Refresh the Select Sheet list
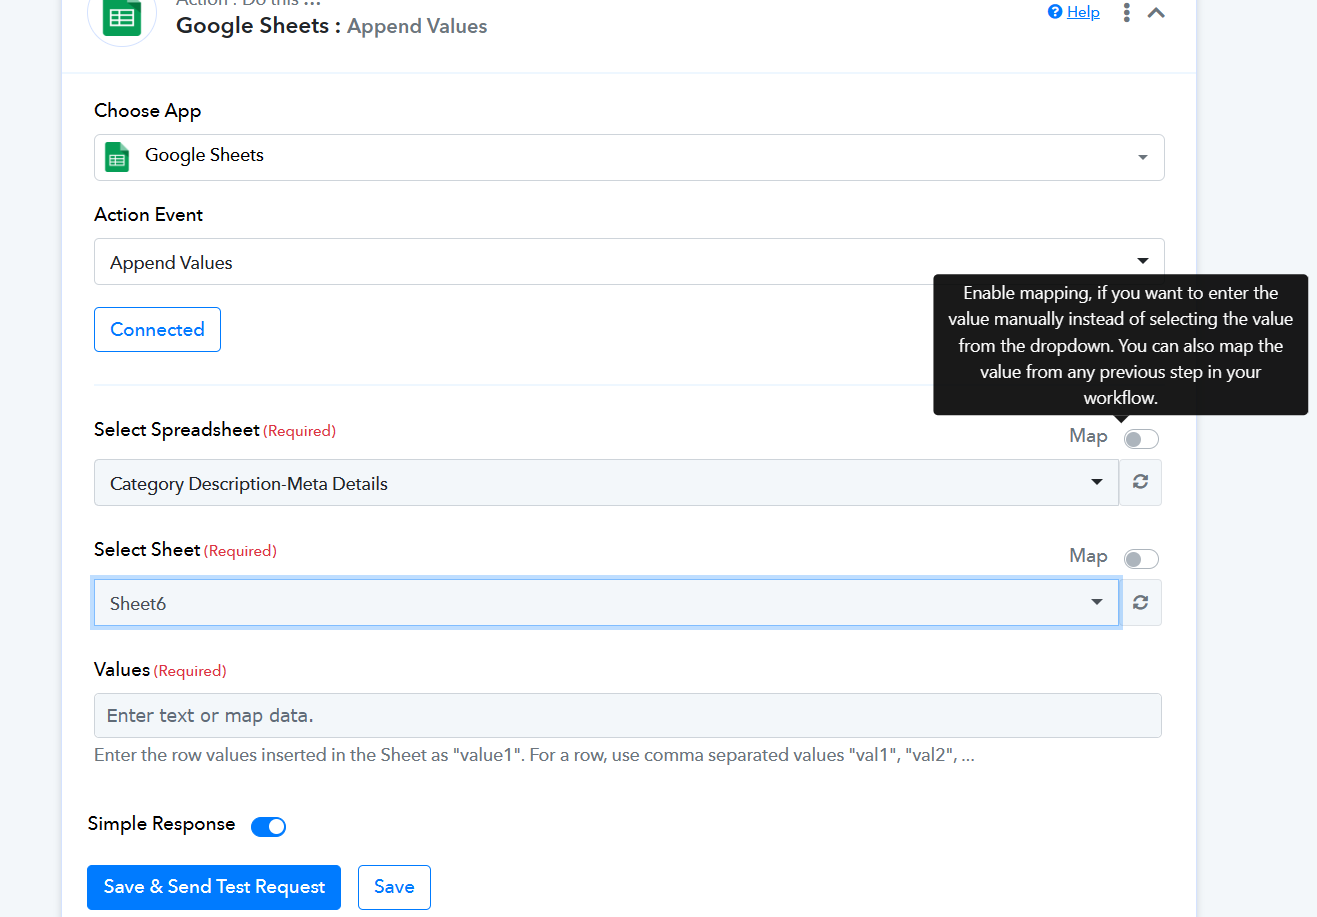Screen dimensions: 1317x917 click(x=1140, y=602)
